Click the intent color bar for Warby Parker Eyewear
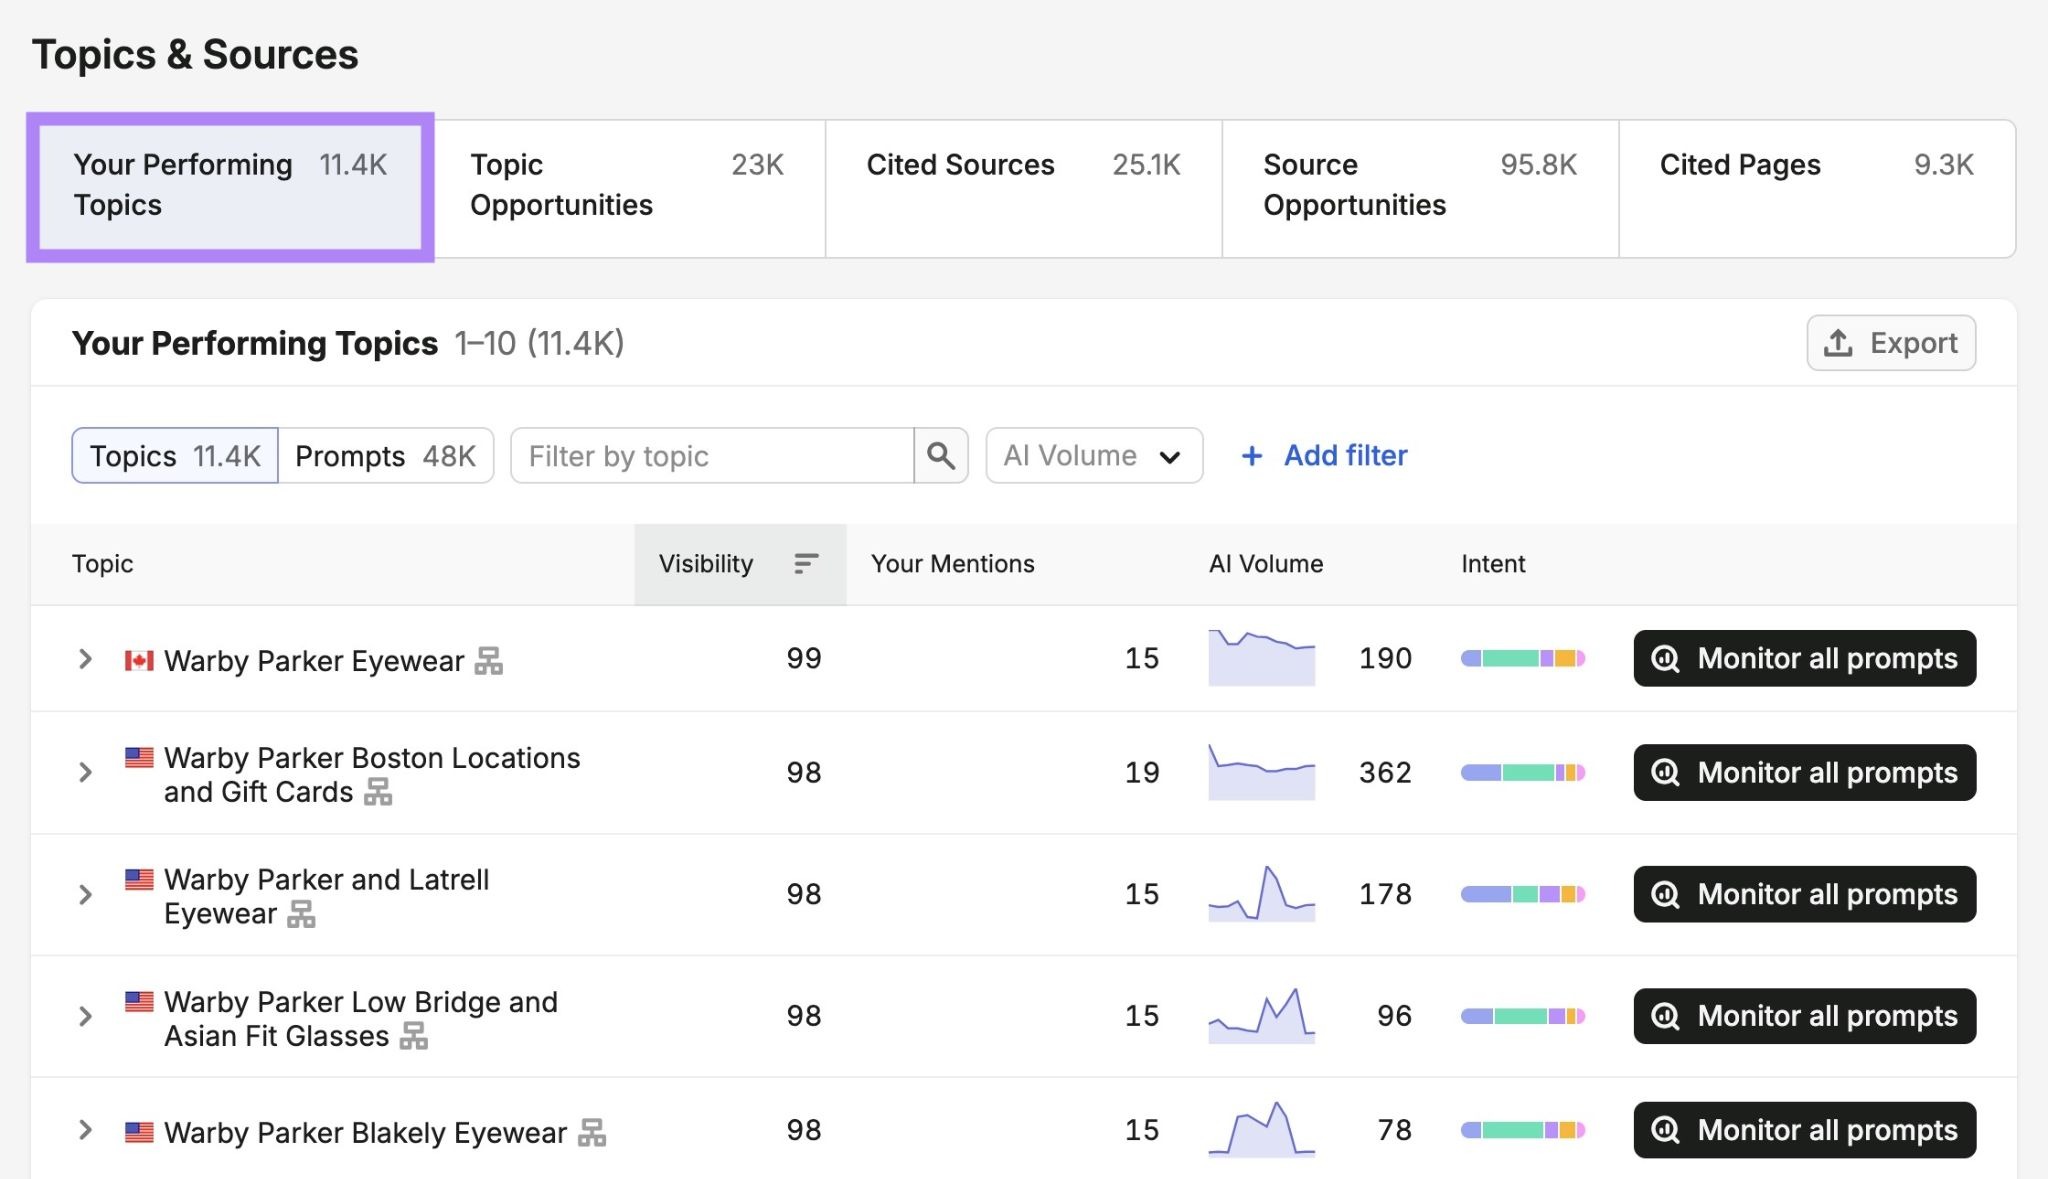Screen dimensions: 2048x1179 click(x=1523, y=658)
